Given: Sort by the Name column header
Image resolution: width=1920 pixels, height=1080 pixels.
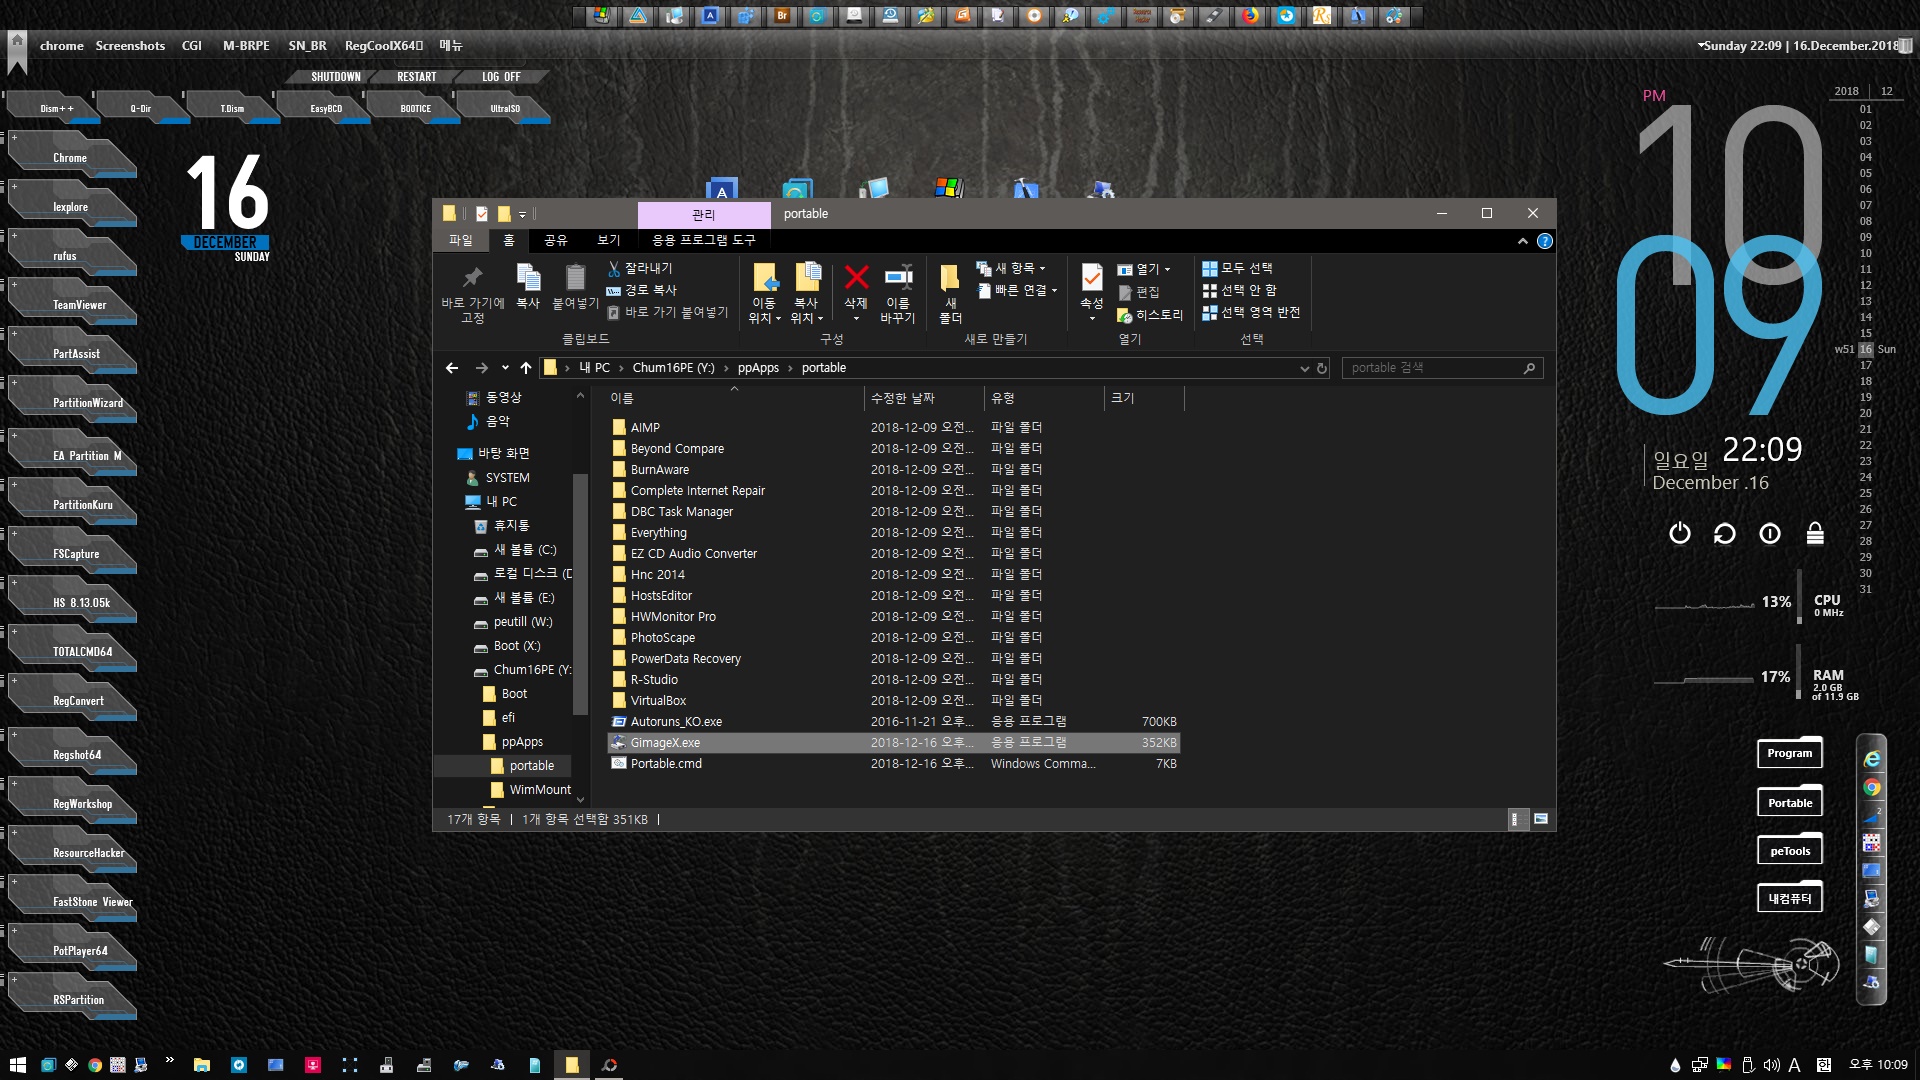Looking at the screenshot, I should (734, 398).
